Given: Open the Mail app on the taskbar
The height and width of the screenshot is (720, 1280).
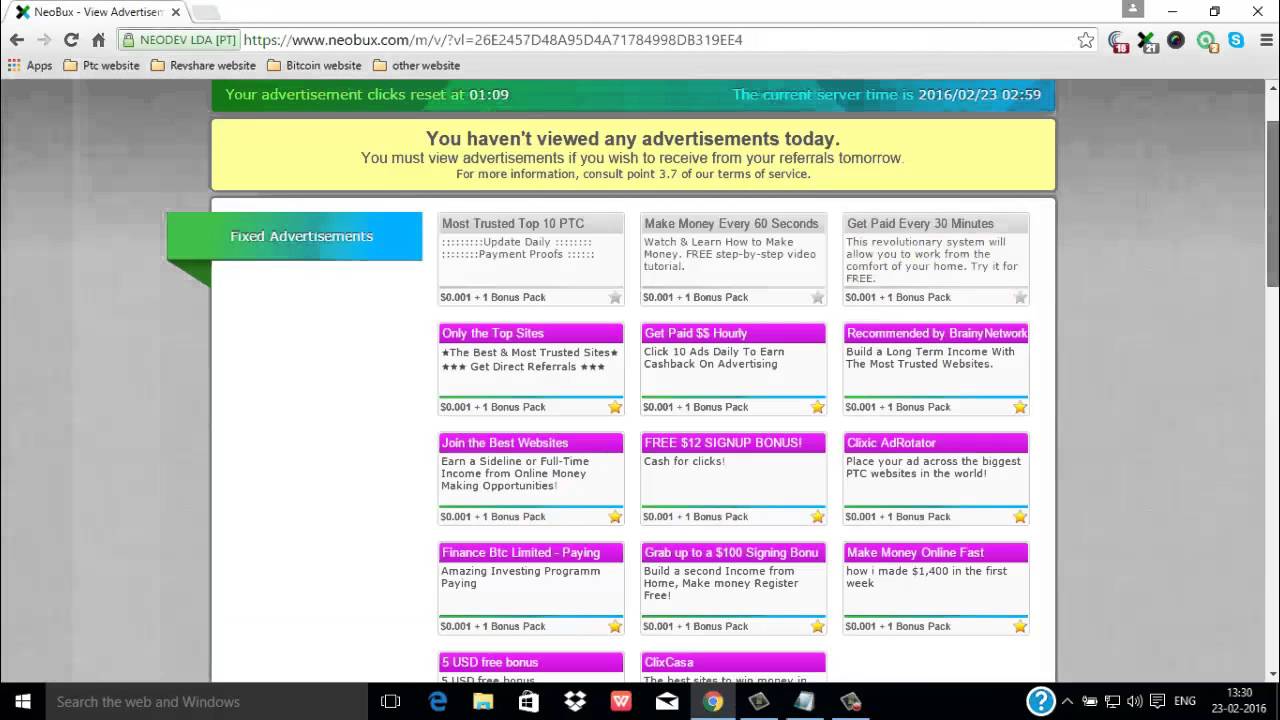Looking at the screenshot, I should 667,702.
